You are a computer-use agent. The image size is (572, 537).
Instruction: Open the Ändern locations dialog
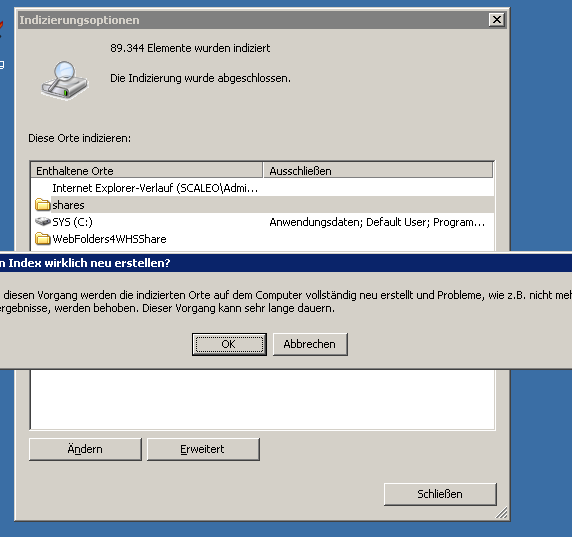(x=85, y=449)
